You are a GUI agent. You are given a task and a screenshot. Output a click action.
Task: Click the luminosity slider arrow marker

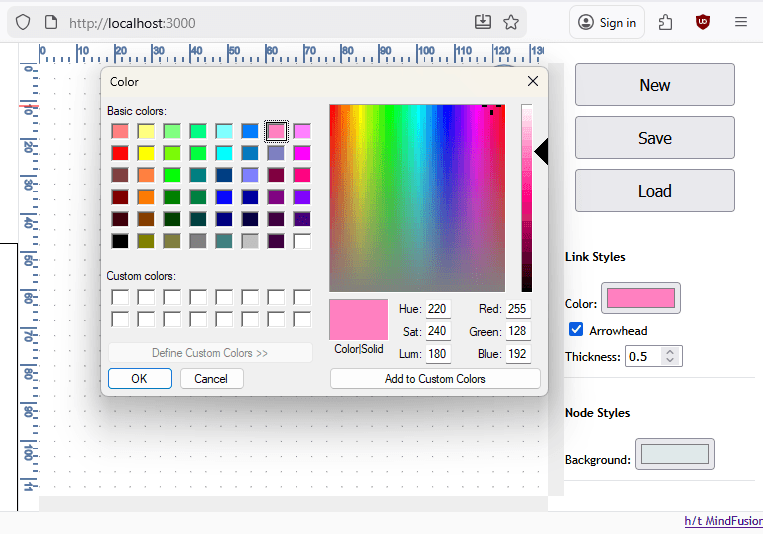541,152
